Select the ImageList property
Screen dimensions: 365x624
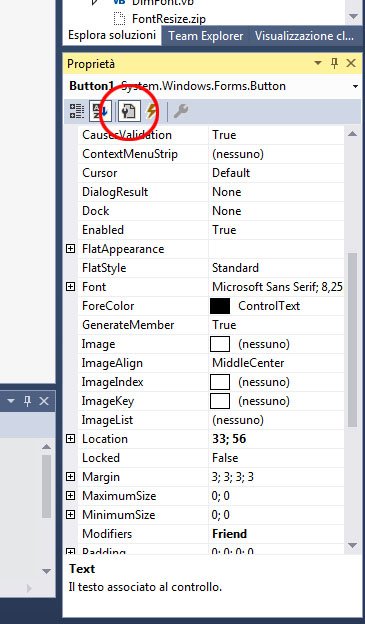click(107, 420)
